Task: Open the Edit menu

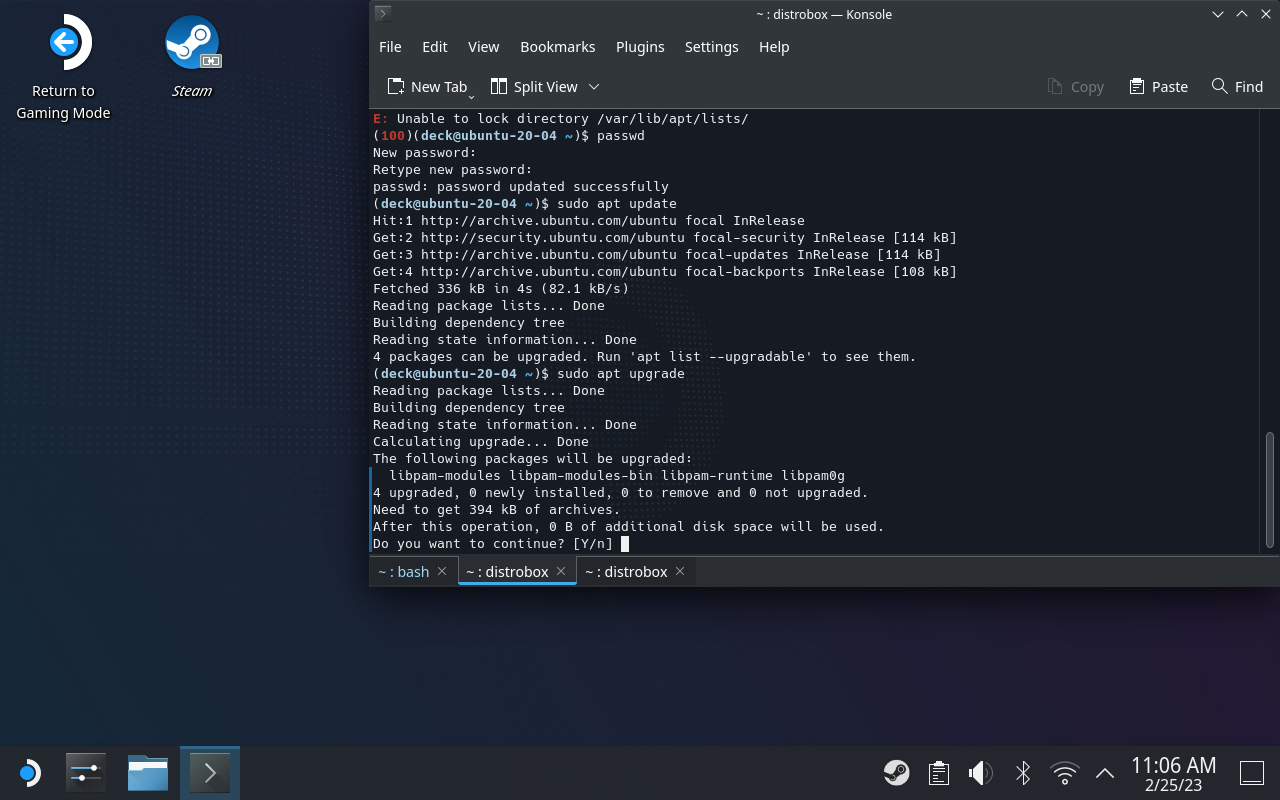Action: point(435,47)
